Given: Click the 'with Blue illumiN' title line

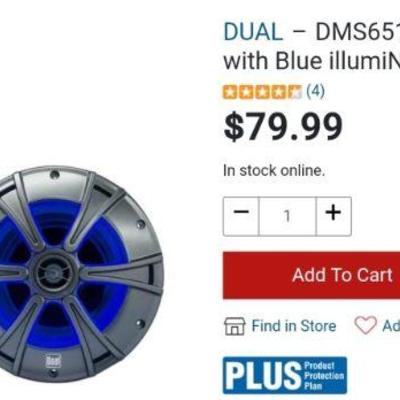Looking at the screenshot, I should (311, 61).
